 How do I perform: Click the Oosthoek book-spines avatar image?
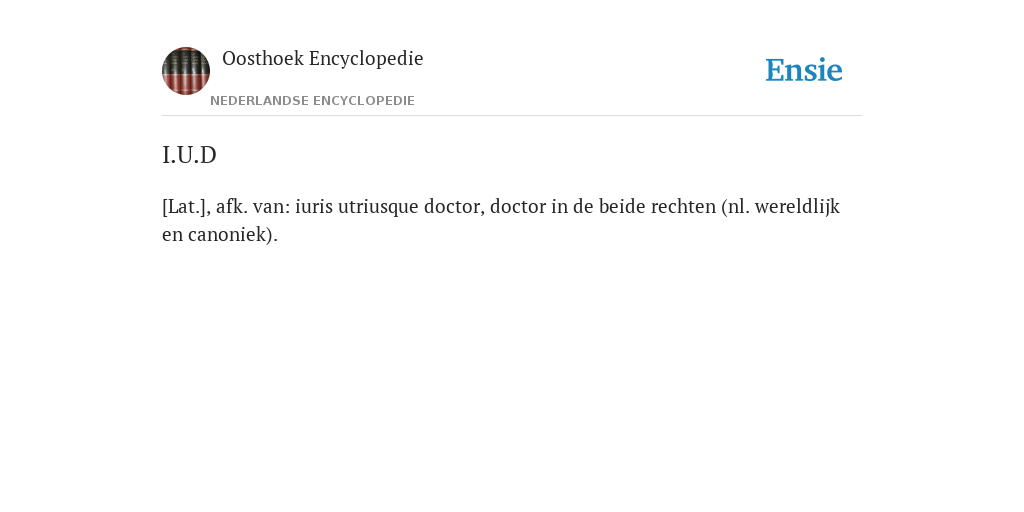tap(186, 71)
